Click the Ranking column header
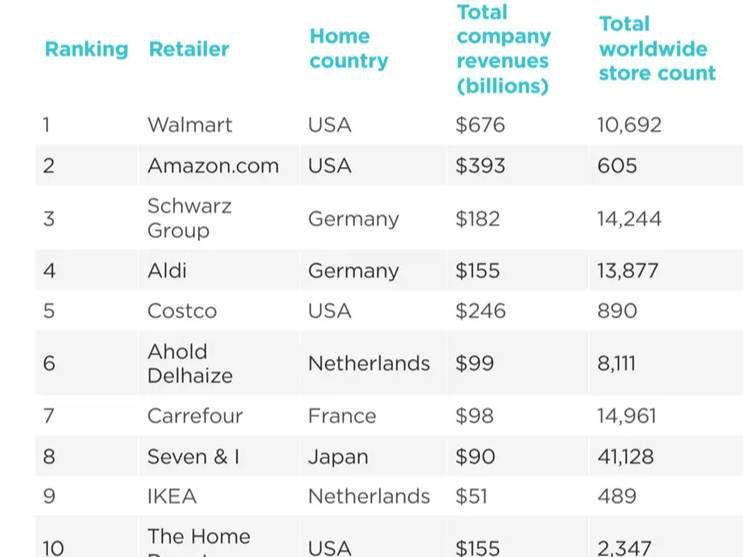The height and width of the screenshot is (557, 743). (86, 49)
